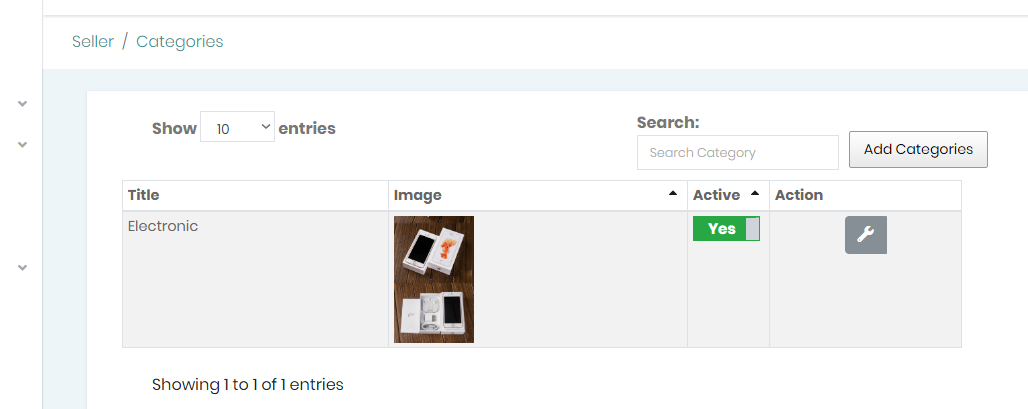Click the grey handle of Active switch
This screenshot has width=1028, height=409.
coord(753,229)
